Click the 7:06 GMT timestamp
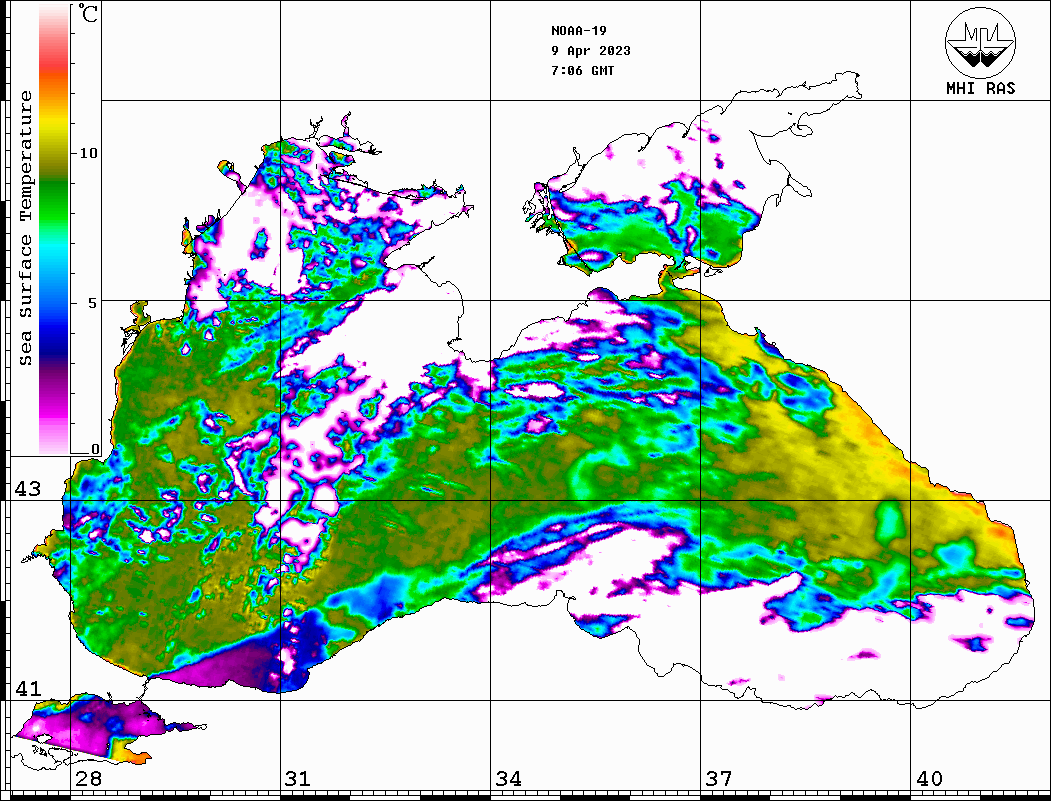 pos(582,70)
